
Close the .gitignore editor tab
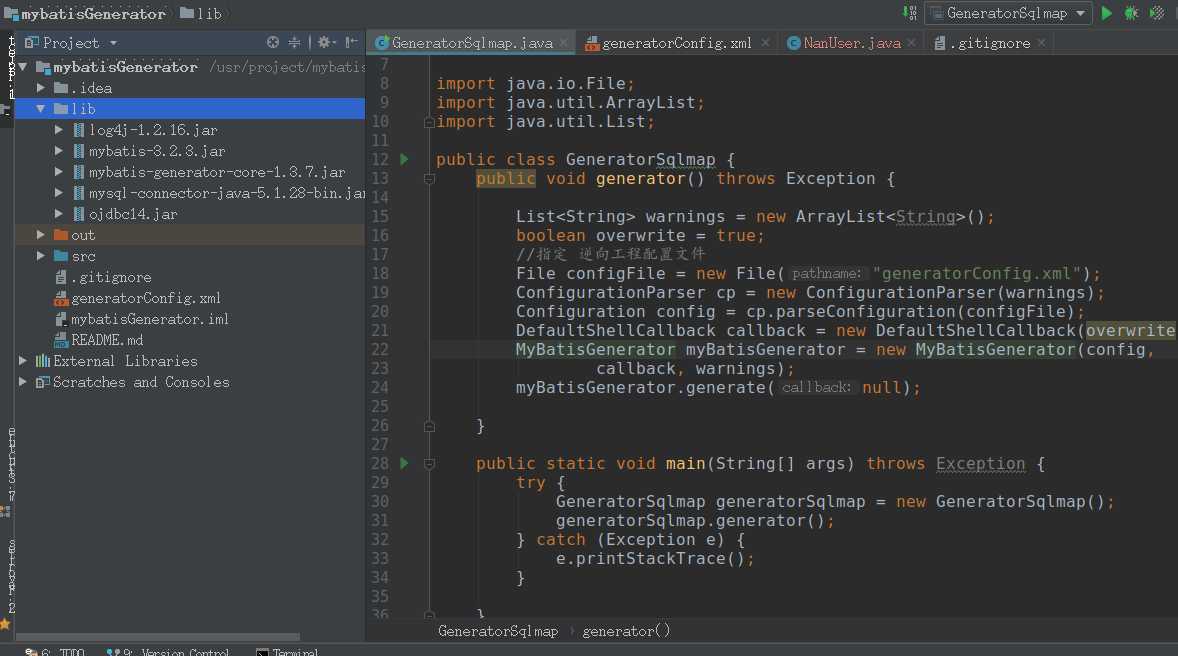(1041, 44)
